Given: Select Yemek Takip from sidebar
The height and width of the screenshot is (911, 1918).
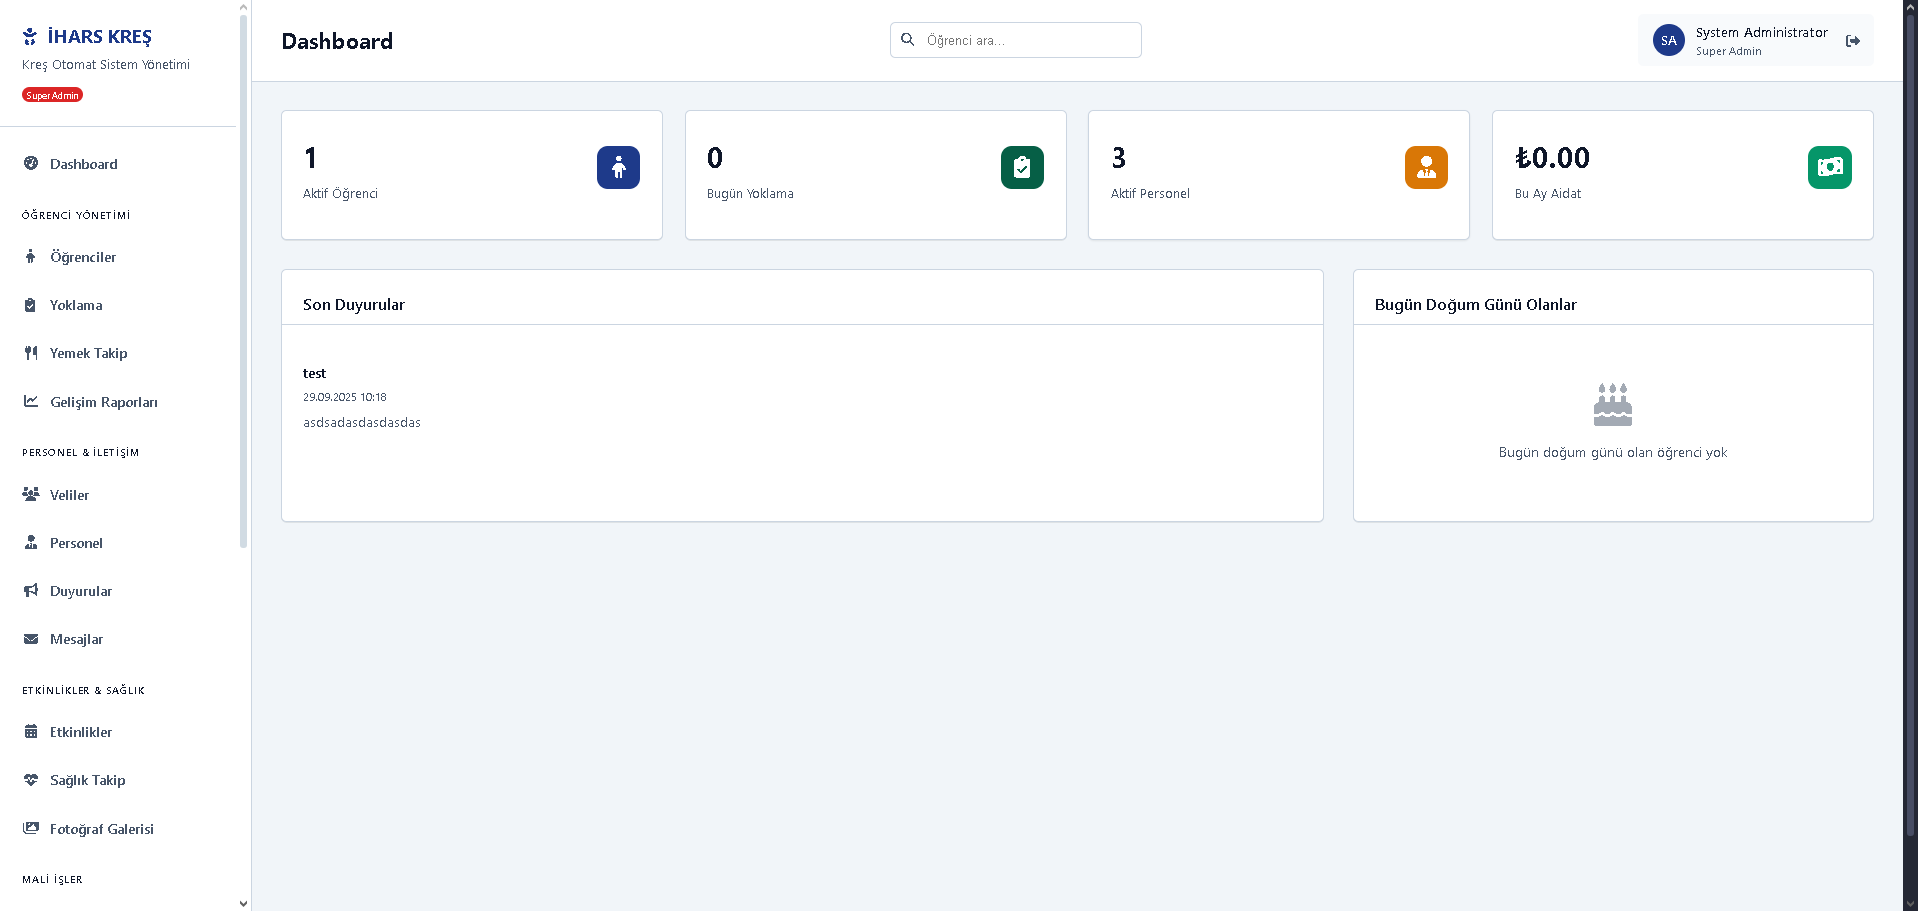Looking at the screenshot, I should tap(88, 353).
